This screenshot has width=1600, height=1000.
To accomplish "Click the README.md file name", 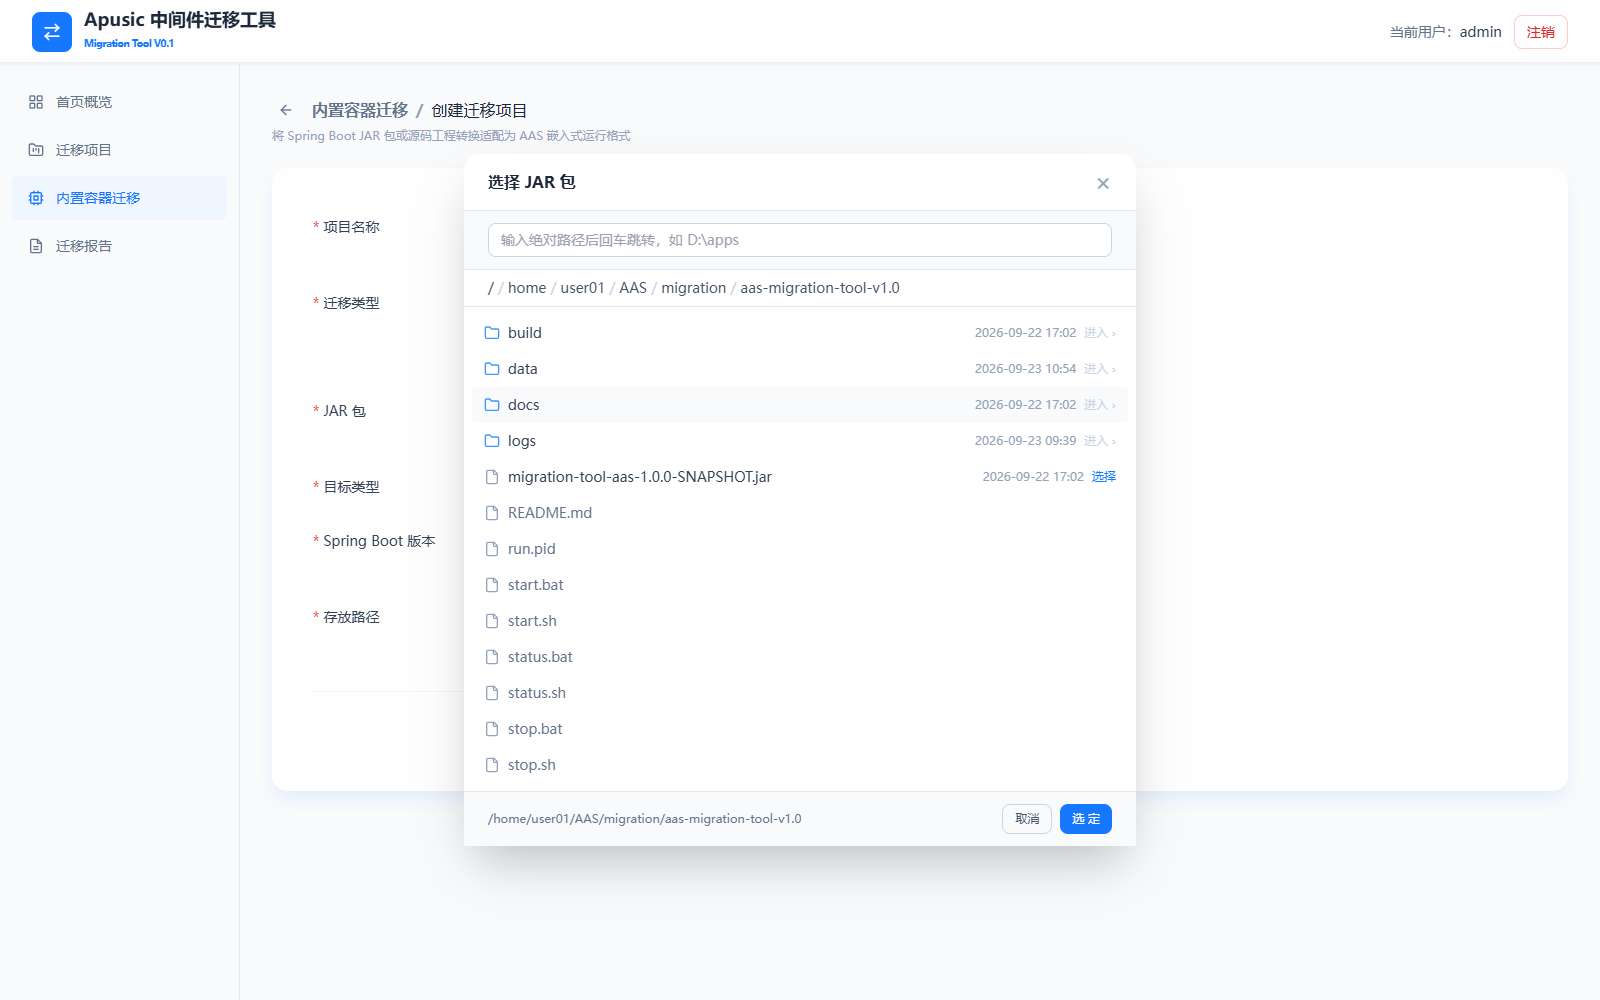I will point(550,513).
